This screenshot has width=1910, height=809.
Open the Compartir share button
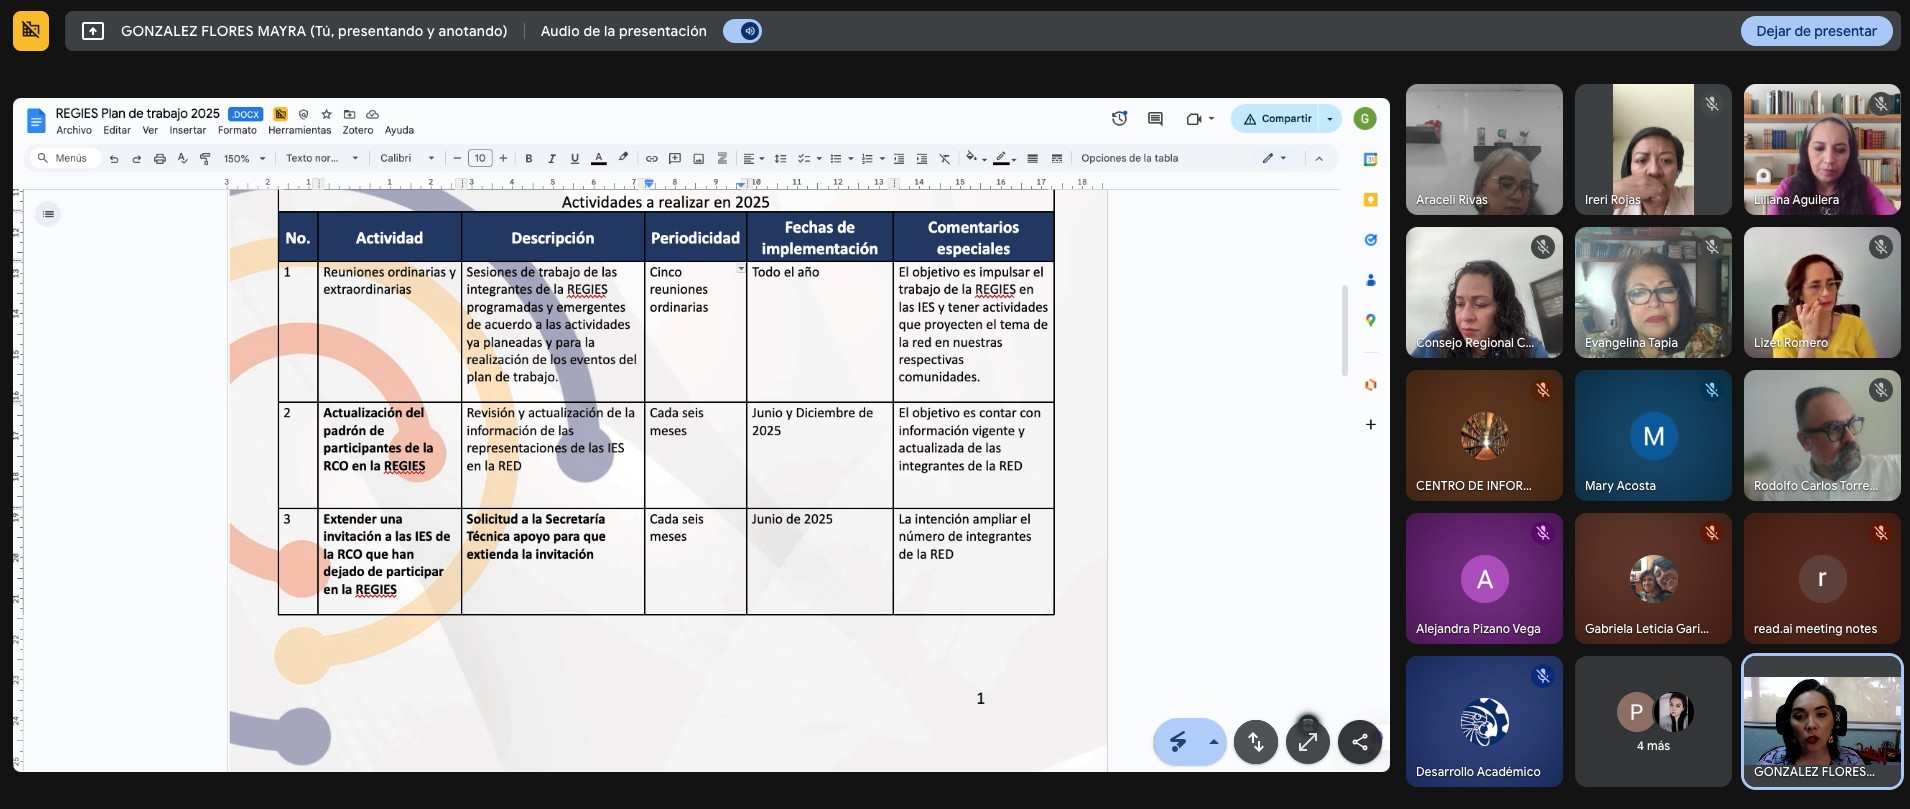click(1276, 119)
